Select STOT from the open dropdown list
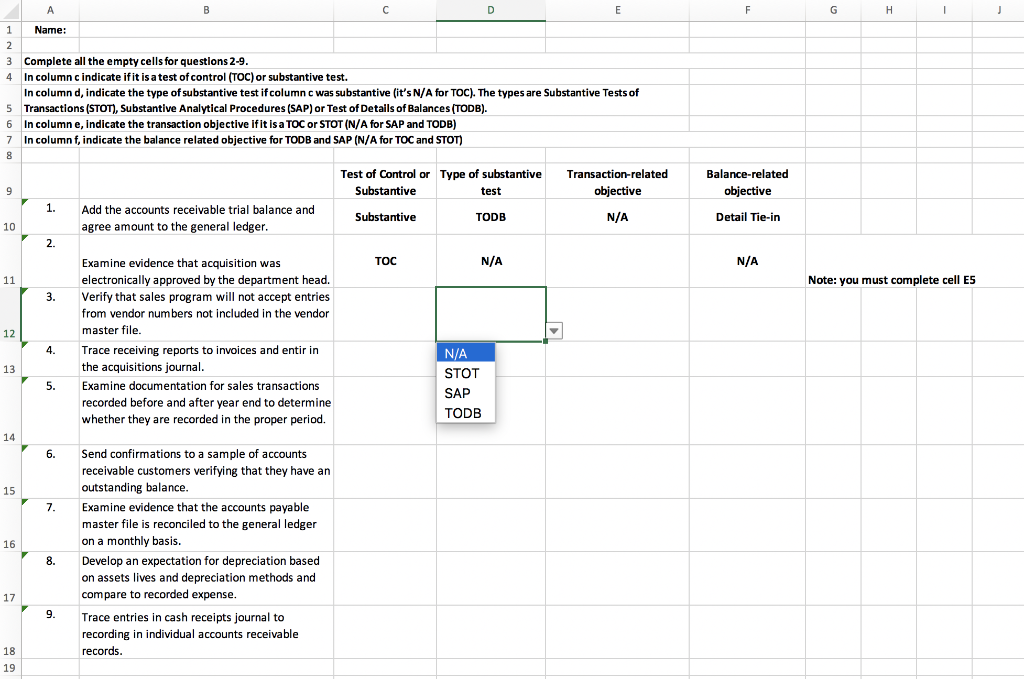This screenshot has width=1024, height=679. click(462, 372)
